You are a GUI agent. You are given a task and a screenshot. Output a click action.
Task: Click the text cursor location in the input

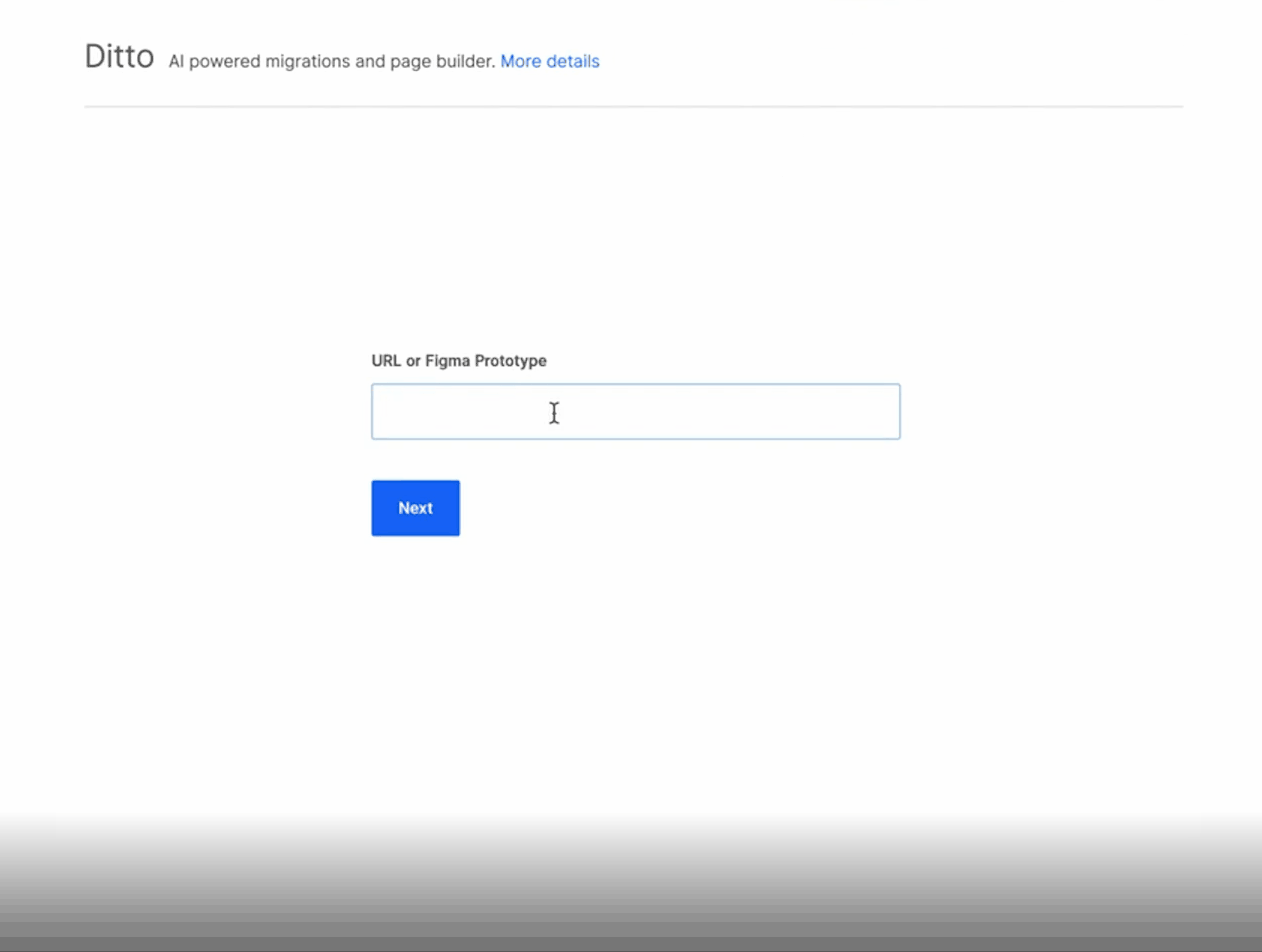(x=554, y=412)
